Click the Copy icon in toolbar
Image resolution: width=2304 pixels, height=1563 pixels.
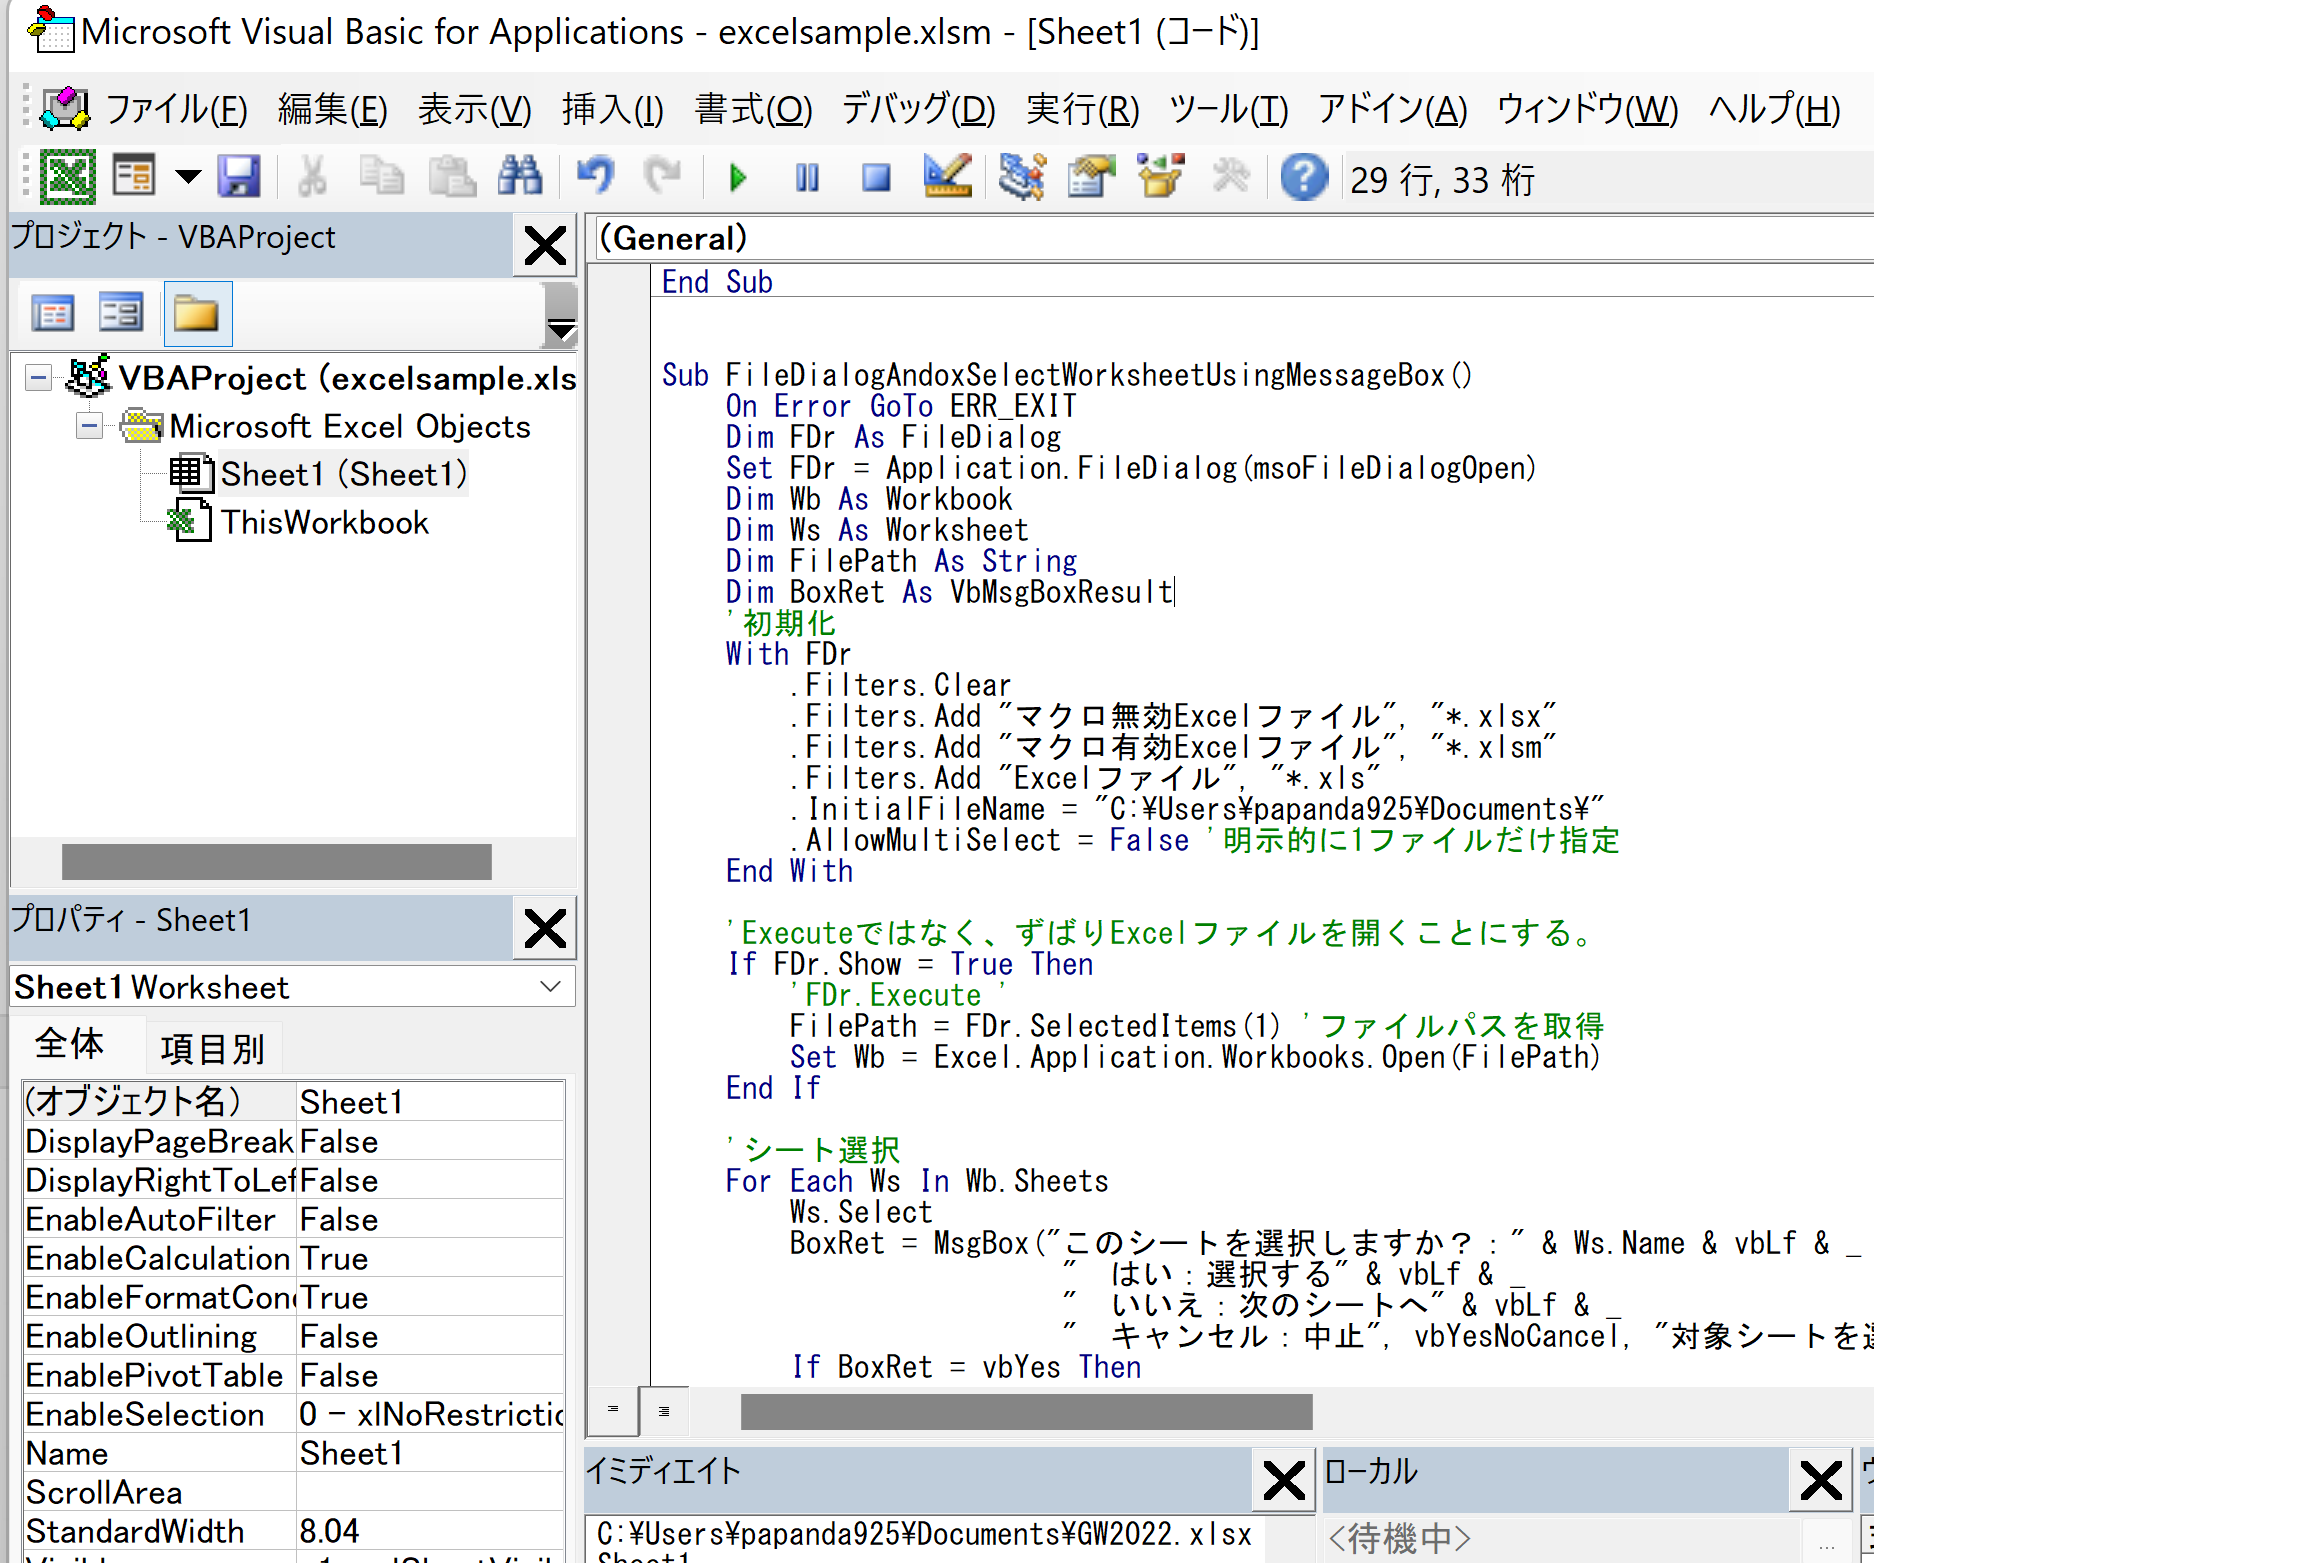tap(382, 178)
